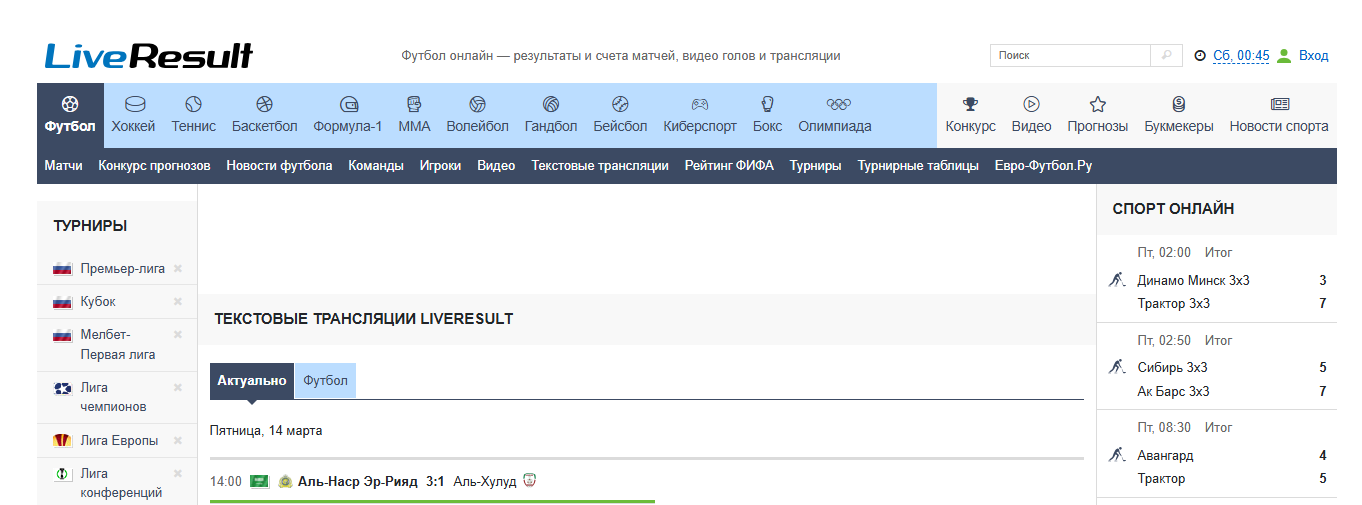This screenshot has height=505, width=1362.
Task: Open the Аль-Наср Эр-Рияд team link
Action: [x=358, y=481]
